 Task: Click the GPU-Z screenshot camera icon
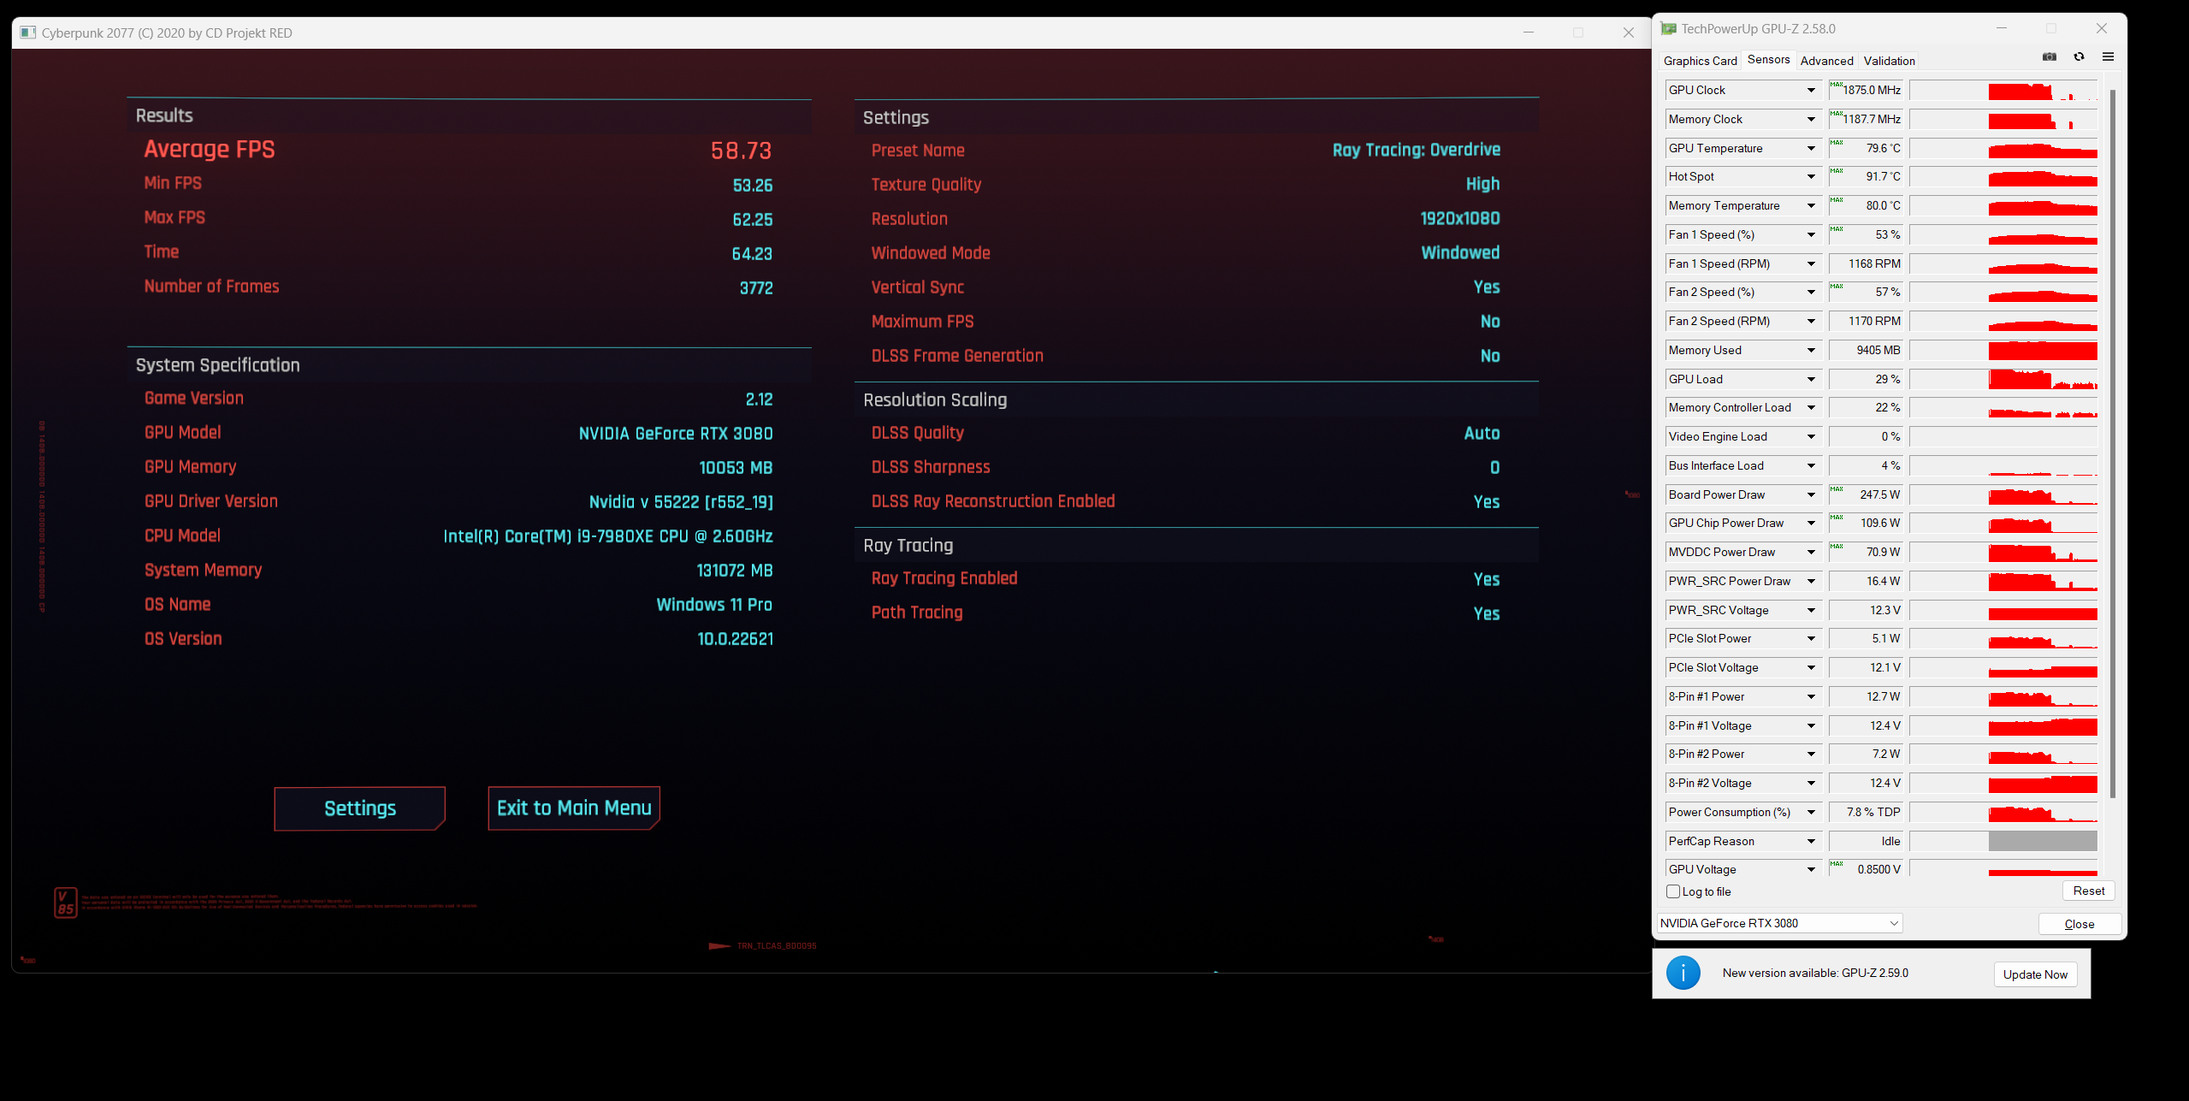point(2049,57)
